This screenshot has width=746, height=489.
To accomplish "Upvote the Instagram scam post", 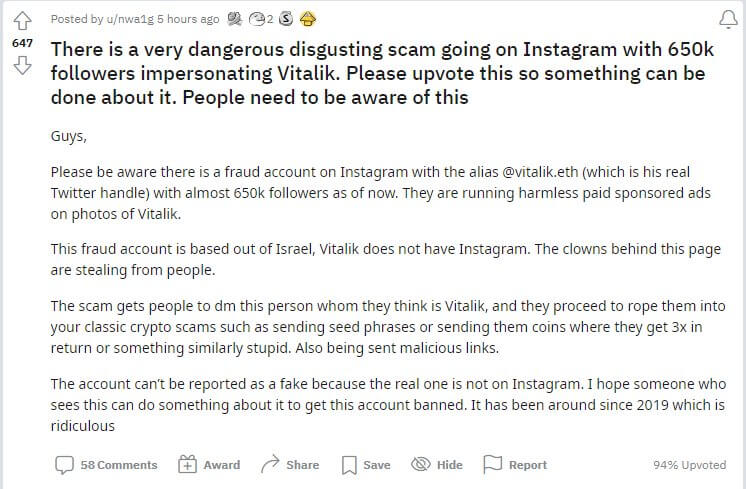I will point(22,21).
